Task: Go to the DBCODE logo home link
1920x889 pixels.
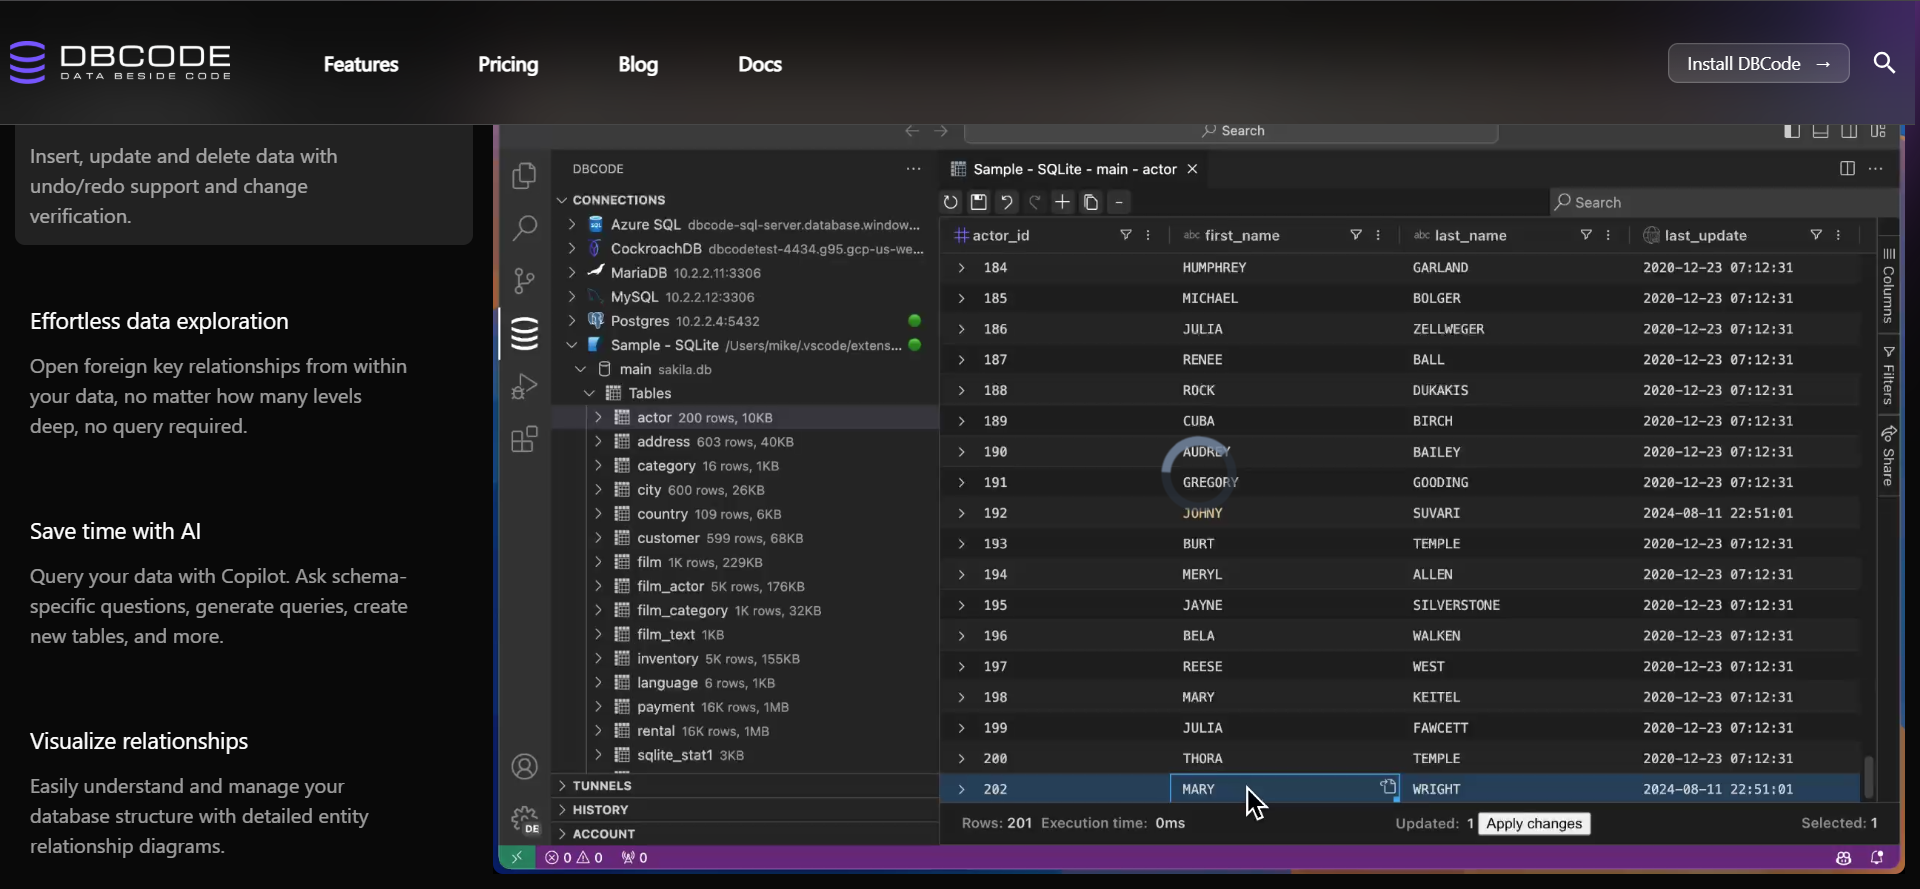Action: click(x=120, y=62)
